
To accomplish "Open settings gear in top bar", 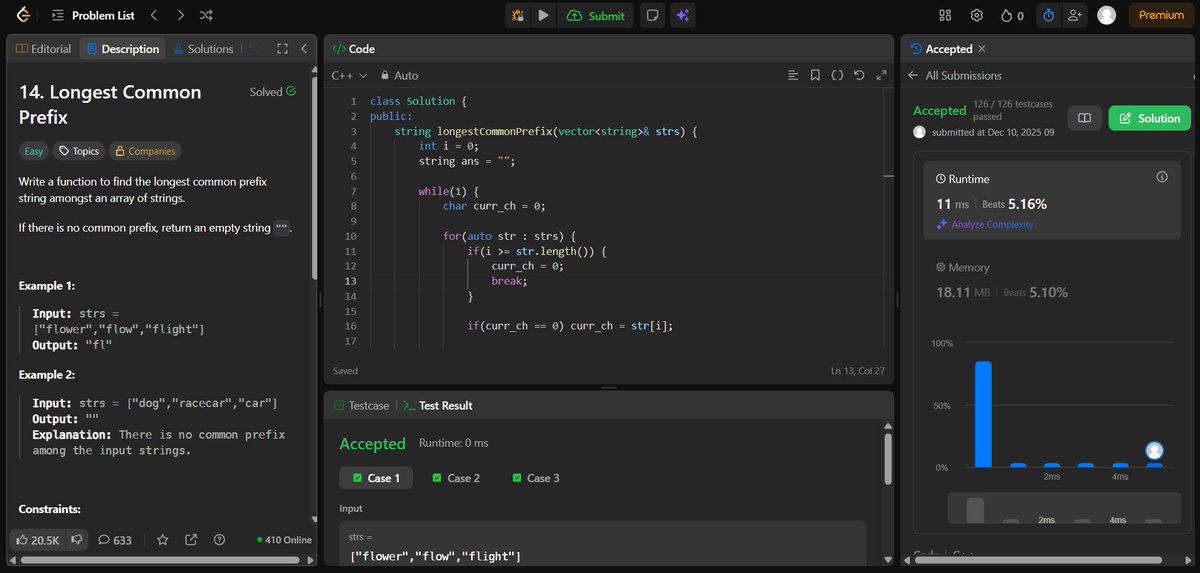I will (976, 15).
